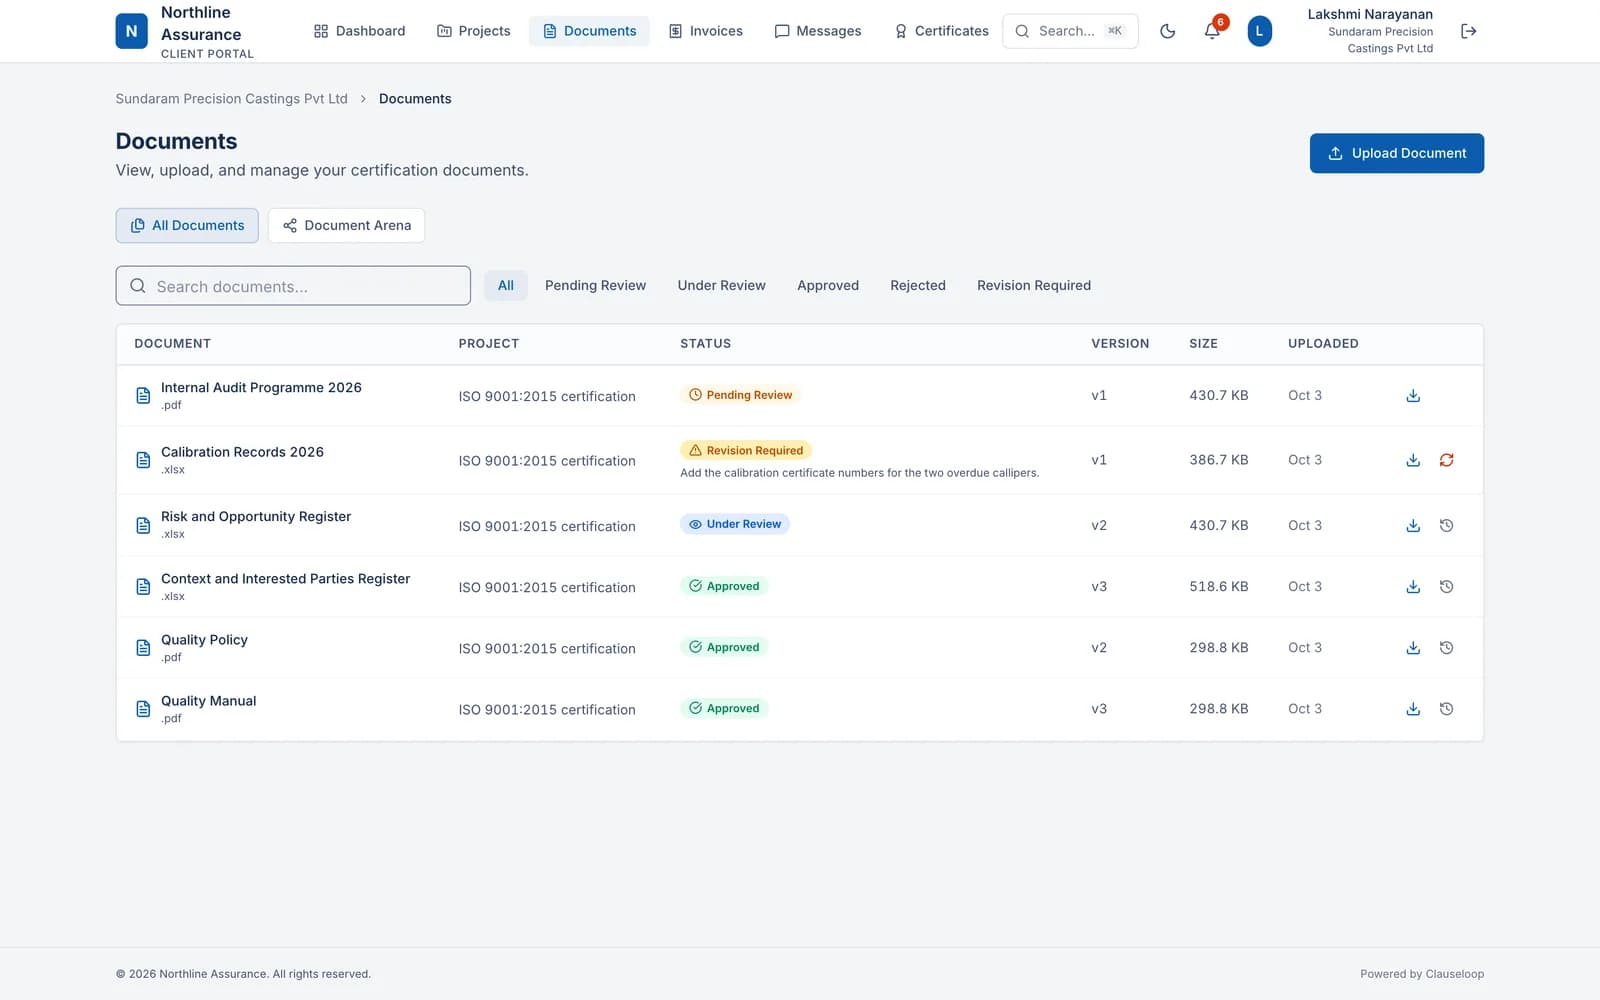The image size is (1600, 1000).
Task: Click the DOCUMENT column header
Action: click(x=172, y=343)
